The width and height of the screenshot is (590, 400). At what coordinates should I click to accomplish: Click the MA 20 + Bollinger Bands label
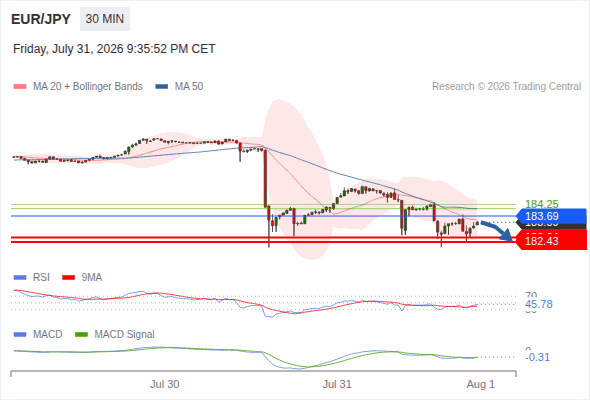point(88,87)
